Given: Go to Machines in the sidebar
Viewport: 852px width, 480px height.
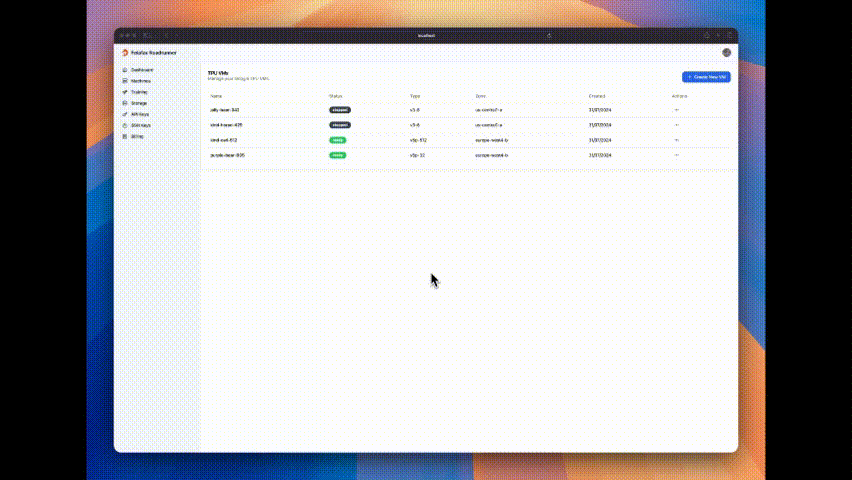Looking at the screenshot, I should [x=140, y=81].
